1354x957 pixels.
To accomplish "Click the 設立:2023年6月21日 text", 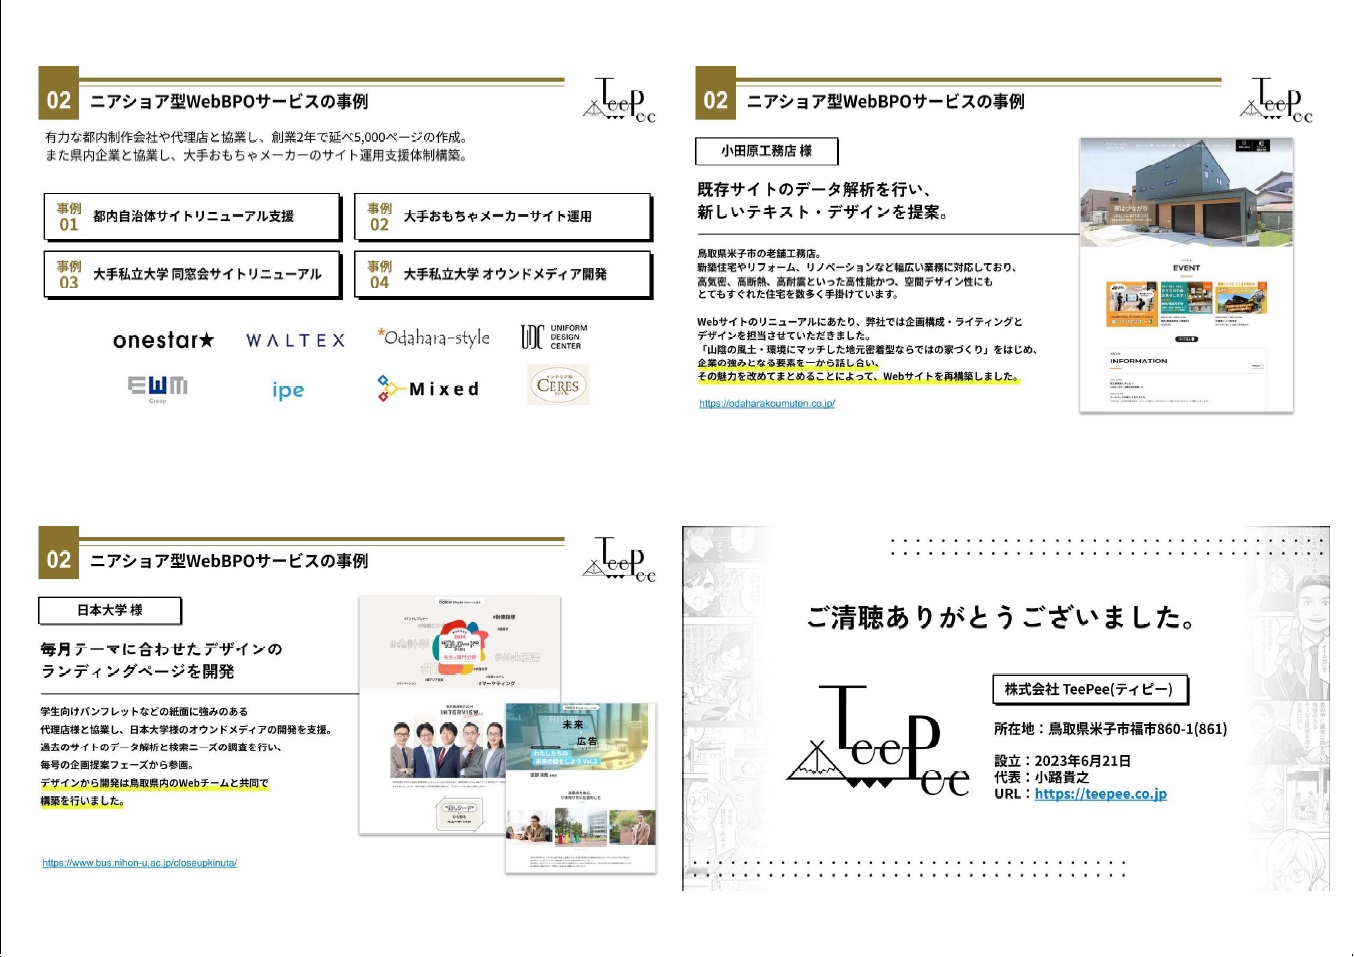I will click(x=1062, y=761).
